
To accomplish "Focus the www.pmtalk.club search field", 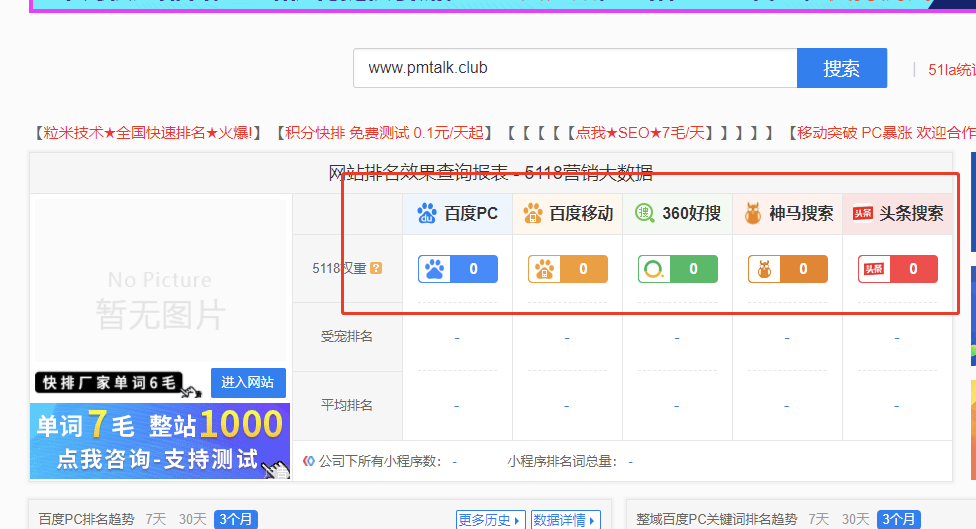I will pos(575,68).
